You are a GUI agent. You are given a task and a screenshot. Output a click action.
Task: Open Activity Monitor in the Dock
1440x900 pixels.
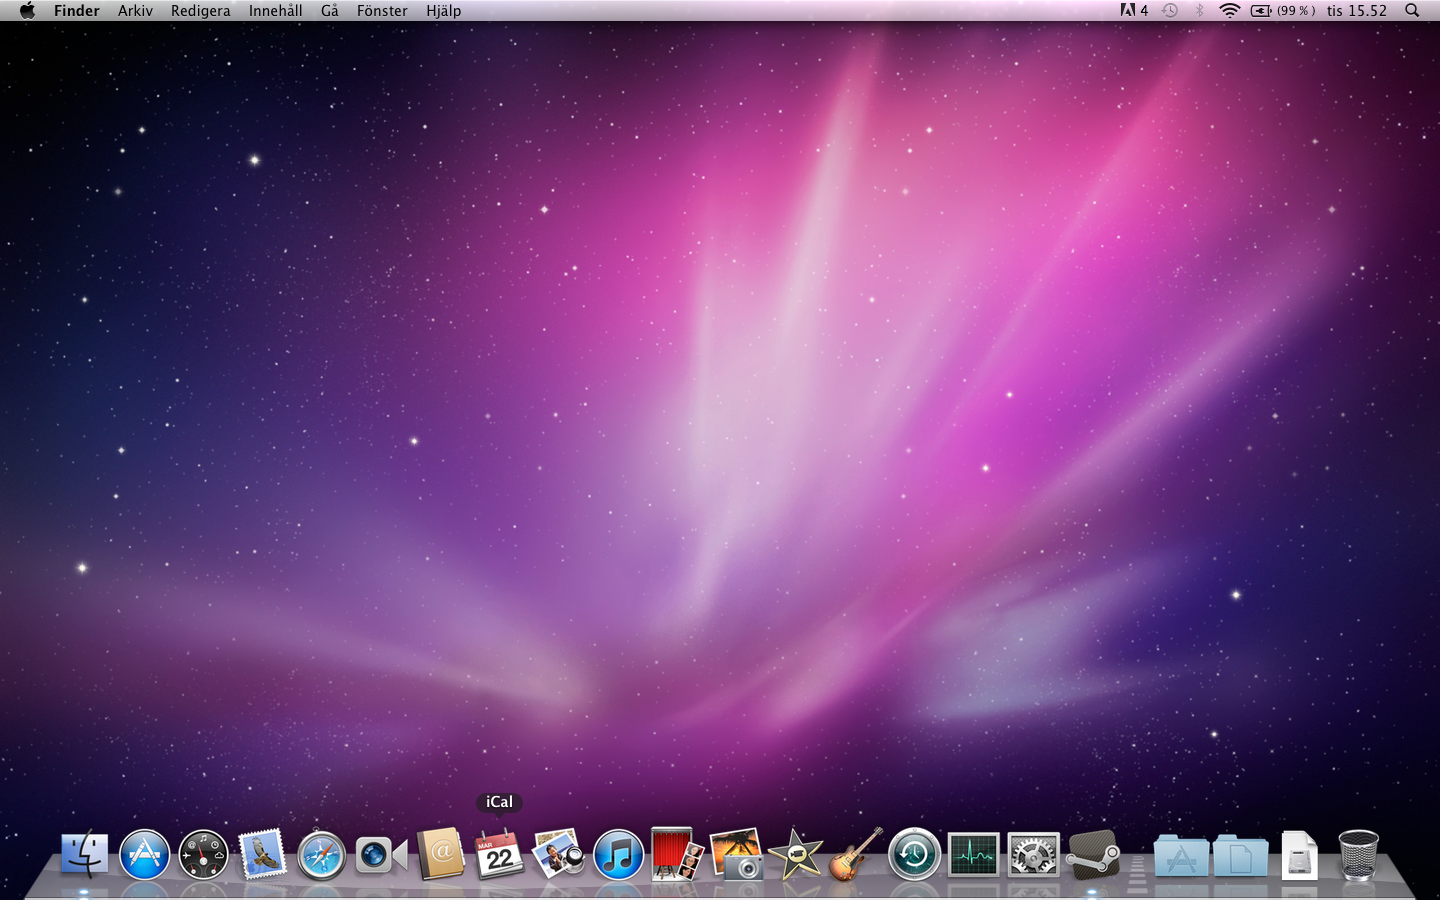click(x=973, y=856)
